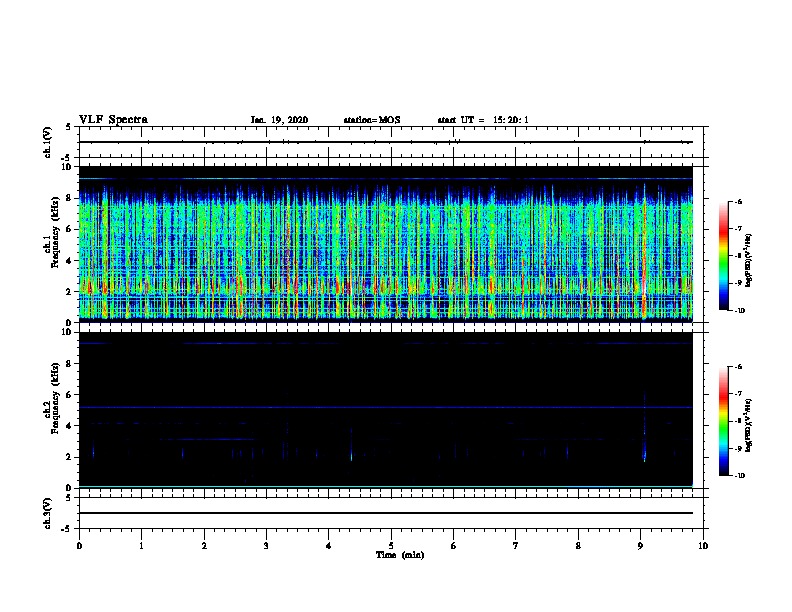Click the 5 kHz horizontal line in ch.2 spectrogram
The image size is (792, 612).
coord(385,407)
